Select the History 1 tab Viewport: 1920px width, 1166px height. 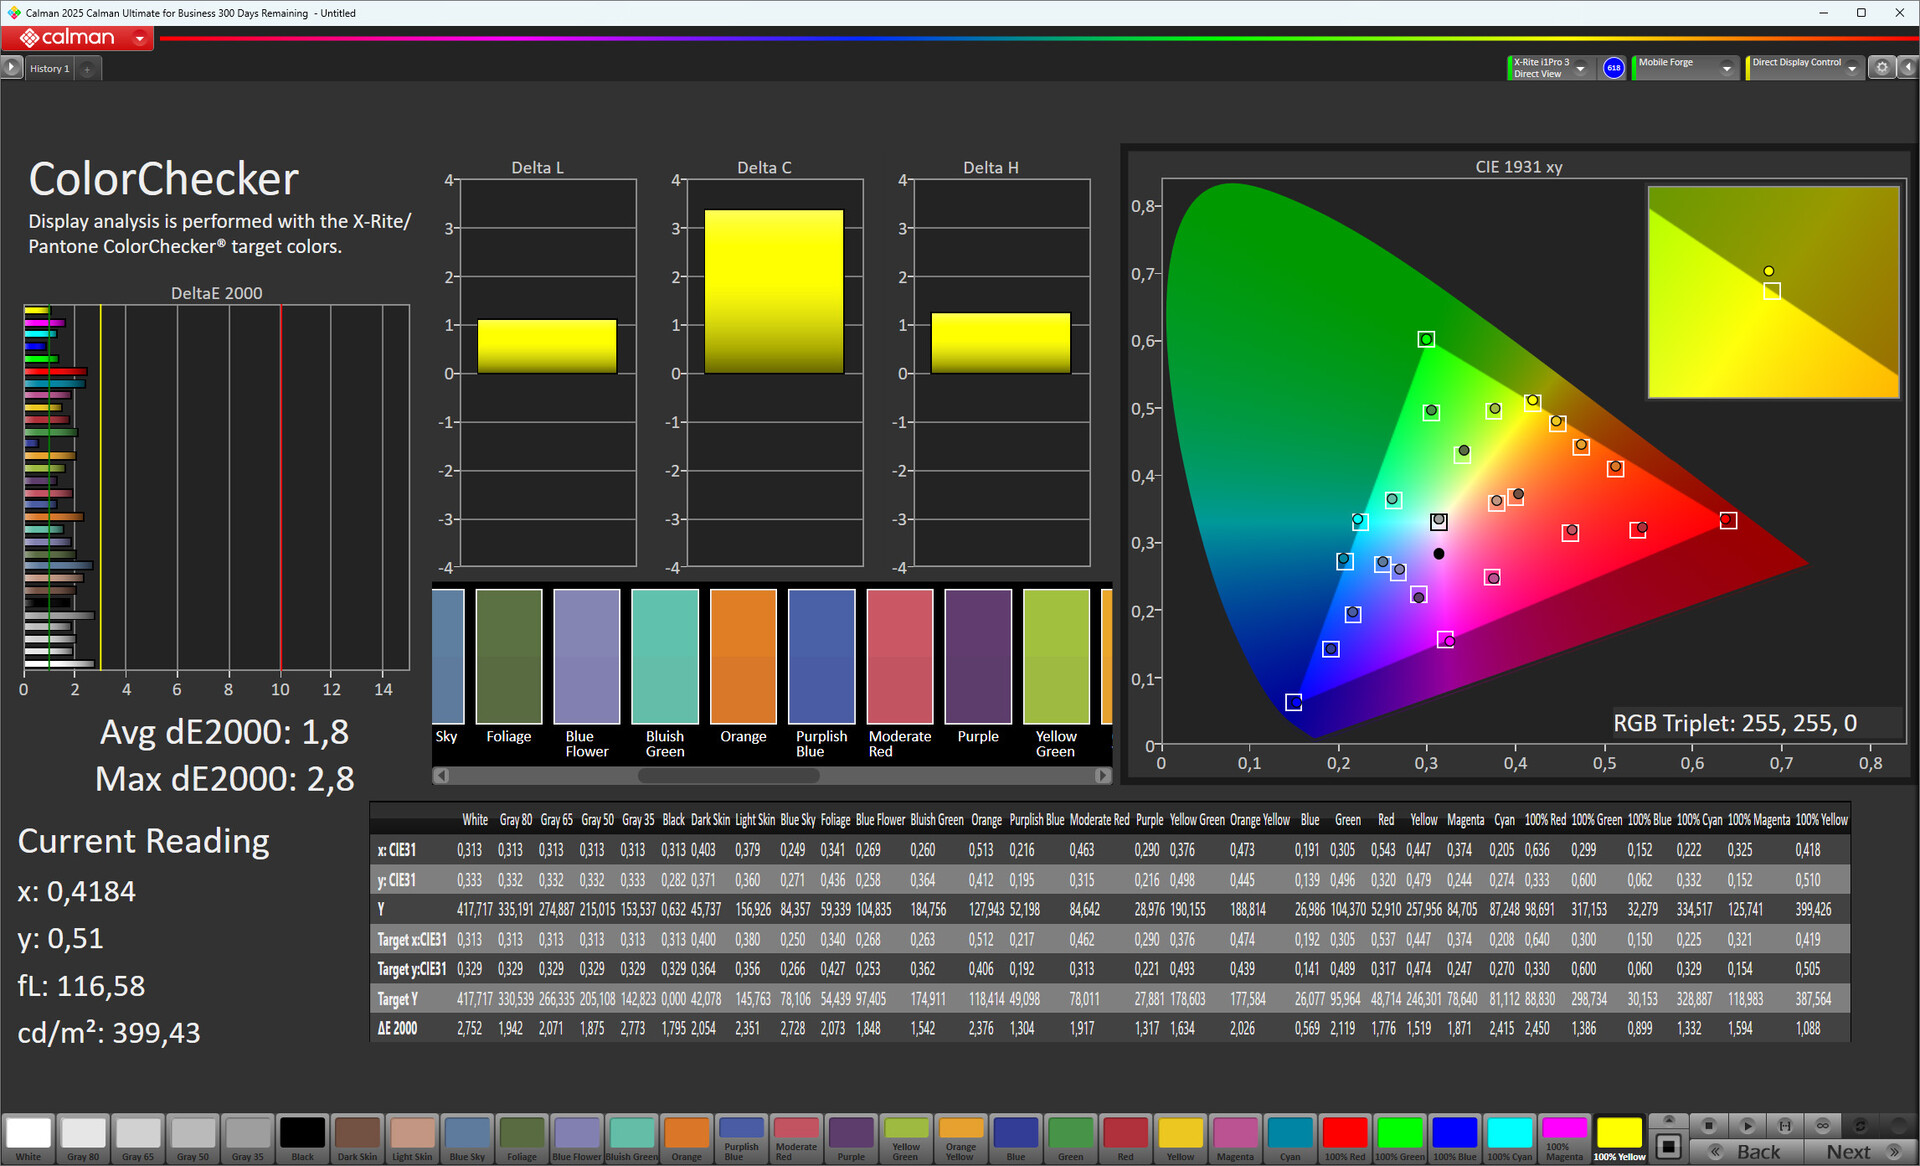coord(50,69)
